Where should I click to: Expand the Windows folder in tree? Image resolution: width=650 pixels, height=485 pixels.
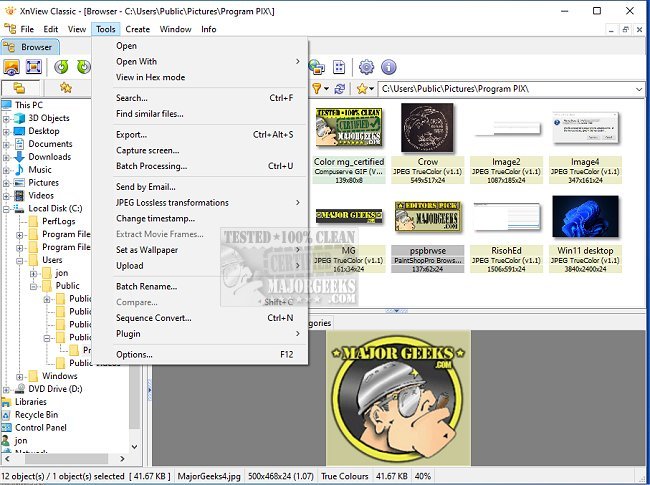pyautogui.click(x=20, y=376)
